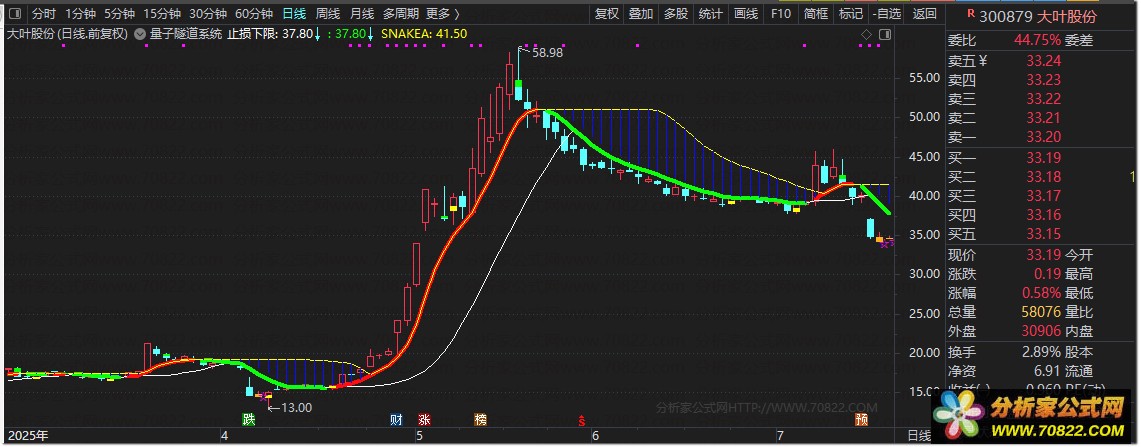
Task: Select the 卖五 price 33.24
Action: coord(1043,61)
